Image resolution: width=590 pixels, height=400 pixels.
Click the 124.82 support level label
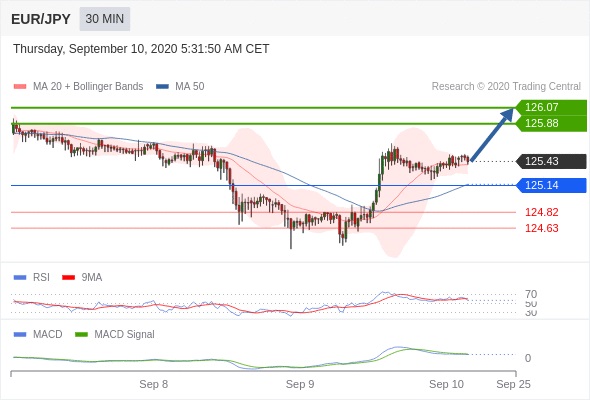click(541, 212)
